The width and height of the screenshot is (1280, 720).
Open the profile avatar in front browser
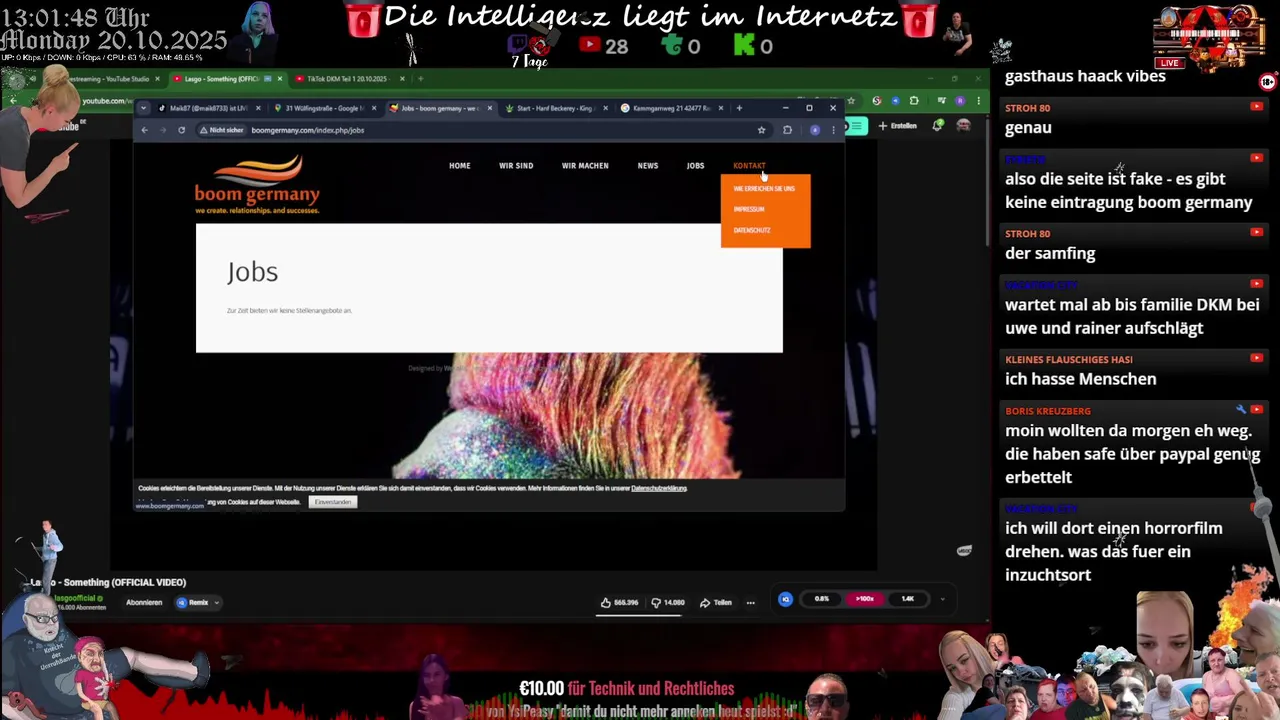click(x=815, y=130)
